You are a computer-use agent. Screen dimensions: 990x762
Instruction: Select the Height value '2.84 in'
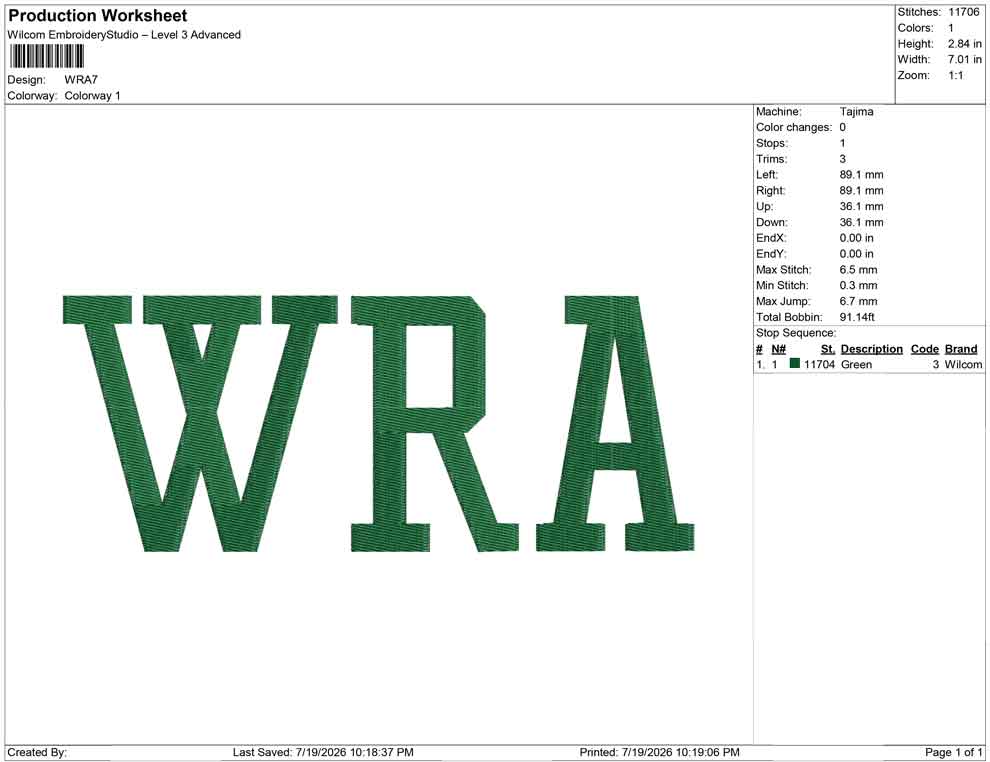pos(965,44)
